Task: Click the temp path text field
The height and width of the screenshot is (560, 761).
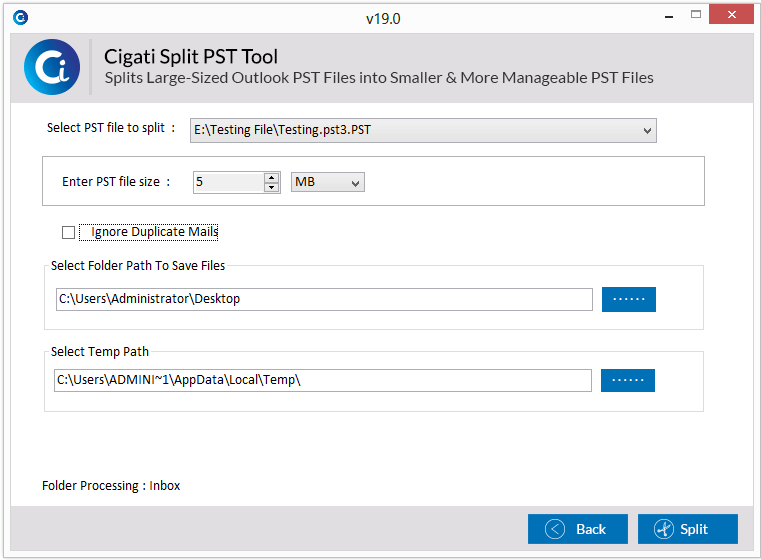Action: point(323,380)
